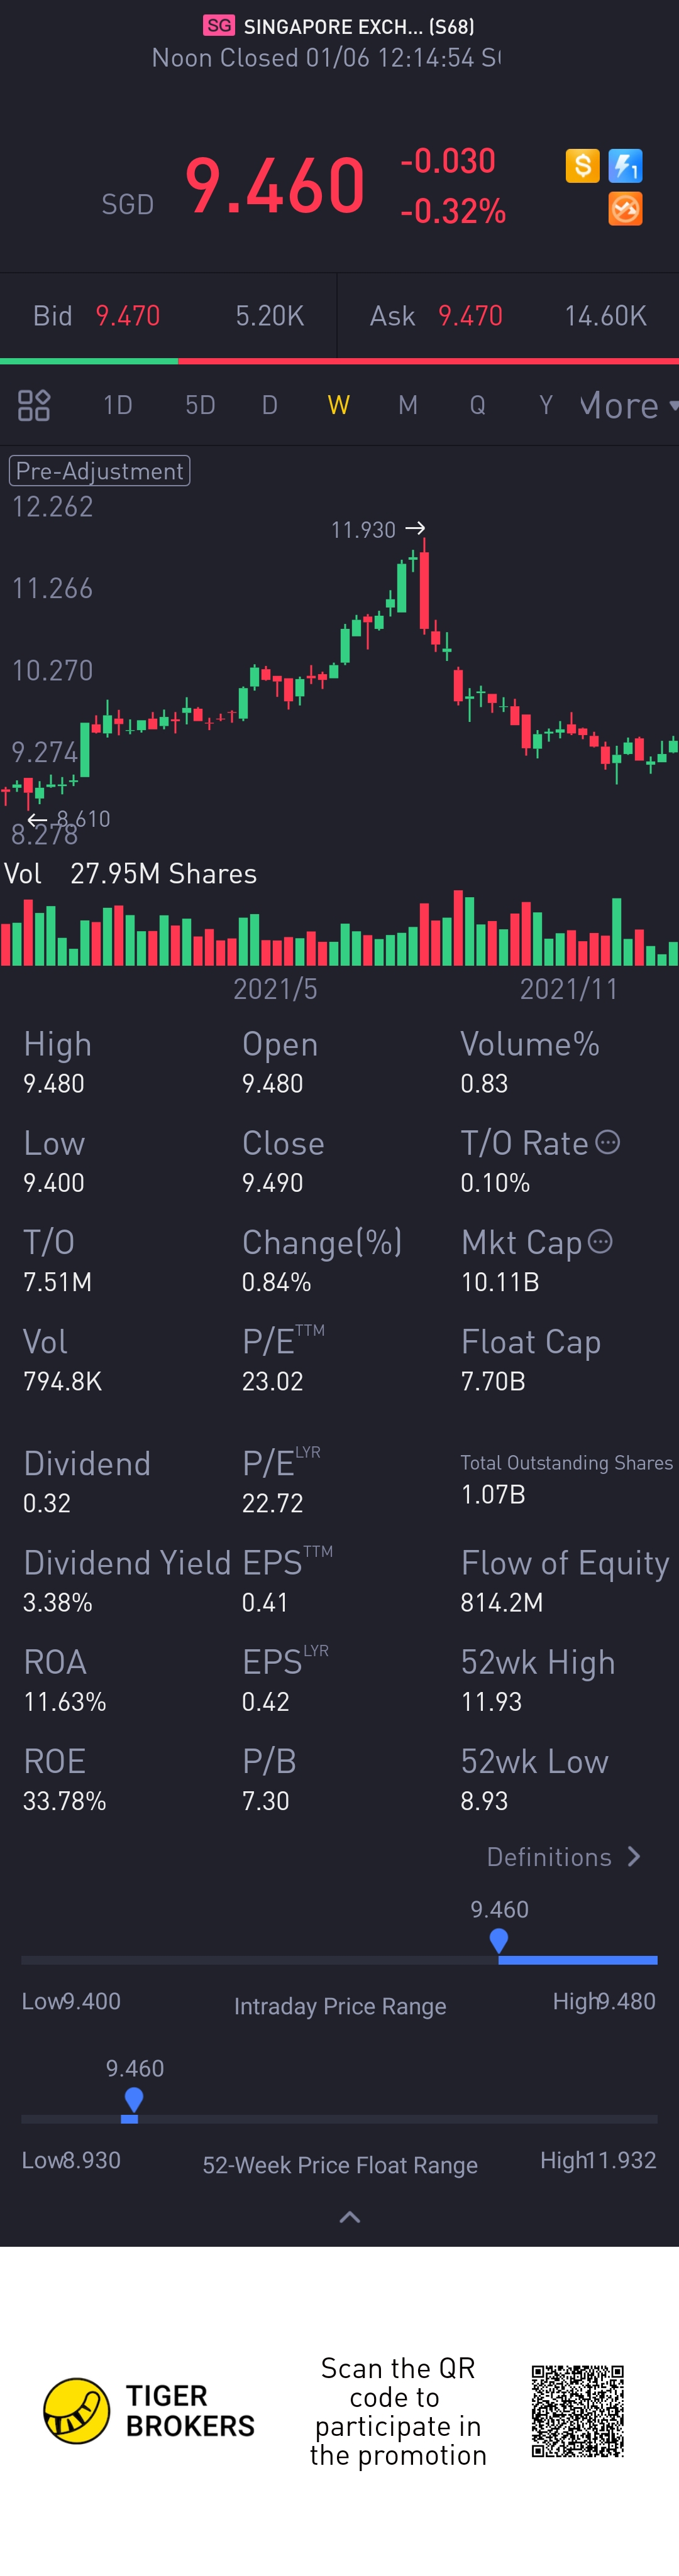Tap the blue lightning bolt icon
679x2576 pixels.
(625, 166)
